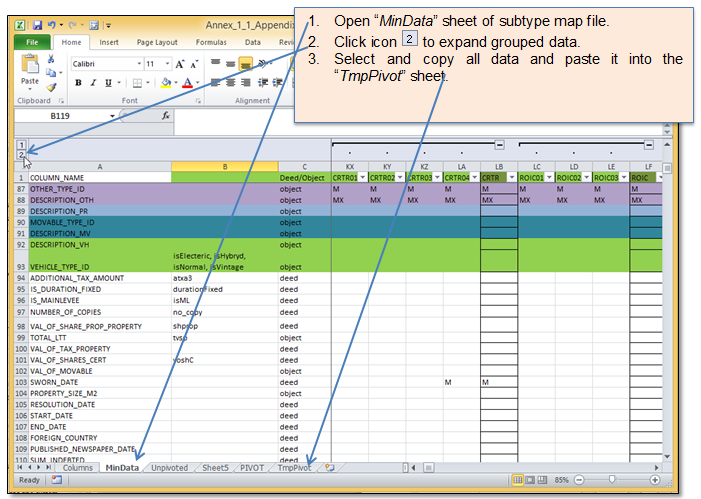Click the Insert Function fx icon
The height and width of the screenshot is (499, 701).
click(x=165, y=116)
